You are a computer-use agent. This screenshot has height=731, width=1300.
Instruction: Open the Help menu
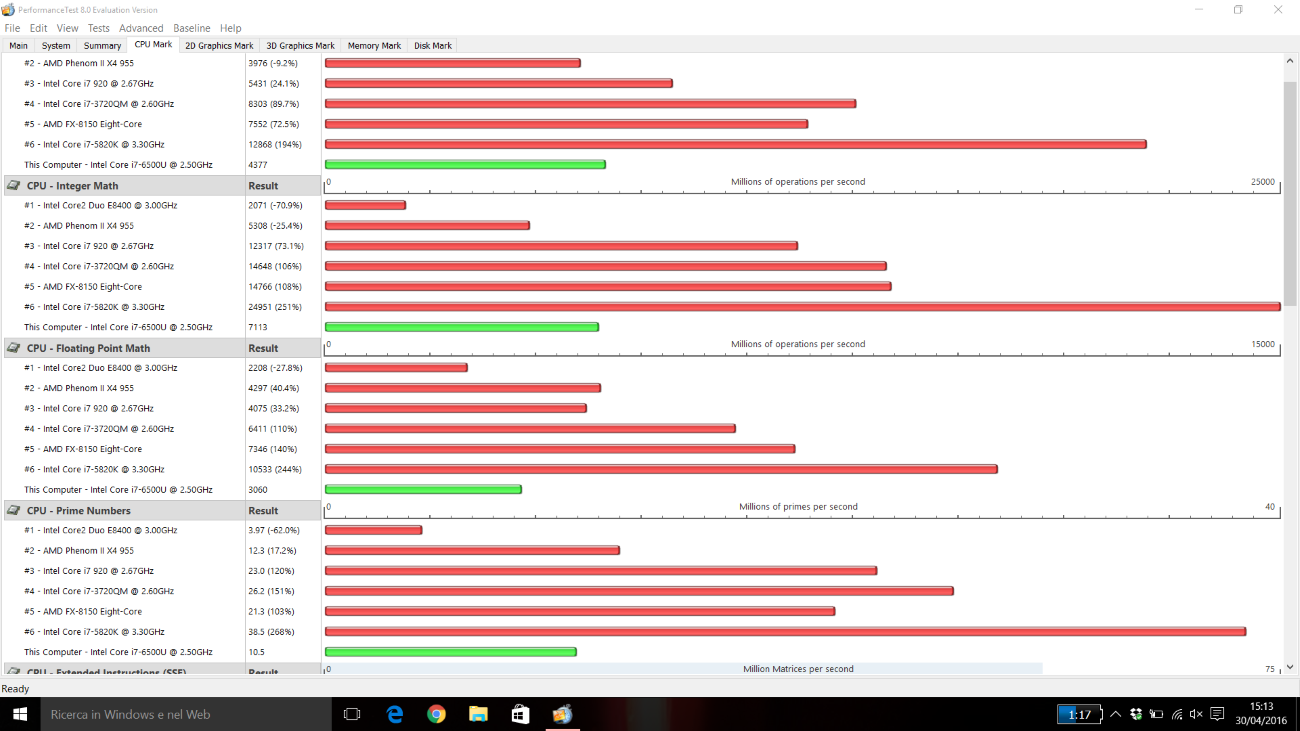230,28
